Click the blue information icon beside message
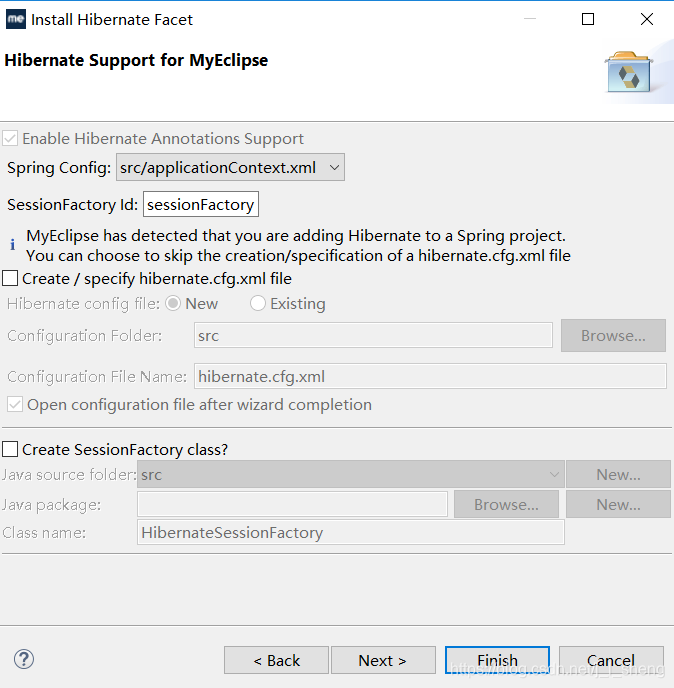Screen dimensions: 674x688 click(x=13, y=244)
